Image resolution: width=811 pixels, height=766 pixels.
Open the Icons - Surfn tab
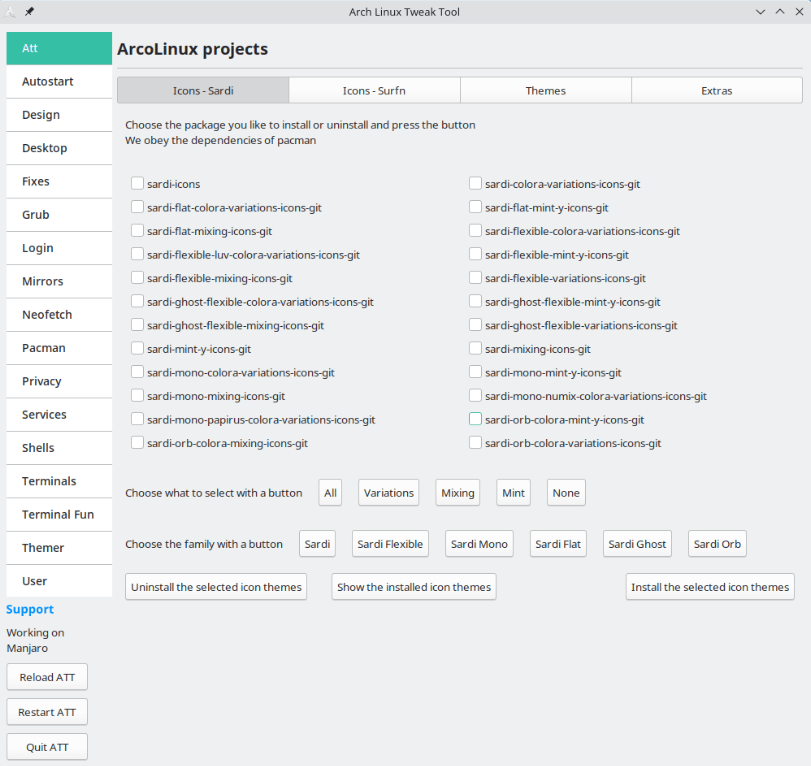pos(374,91)
